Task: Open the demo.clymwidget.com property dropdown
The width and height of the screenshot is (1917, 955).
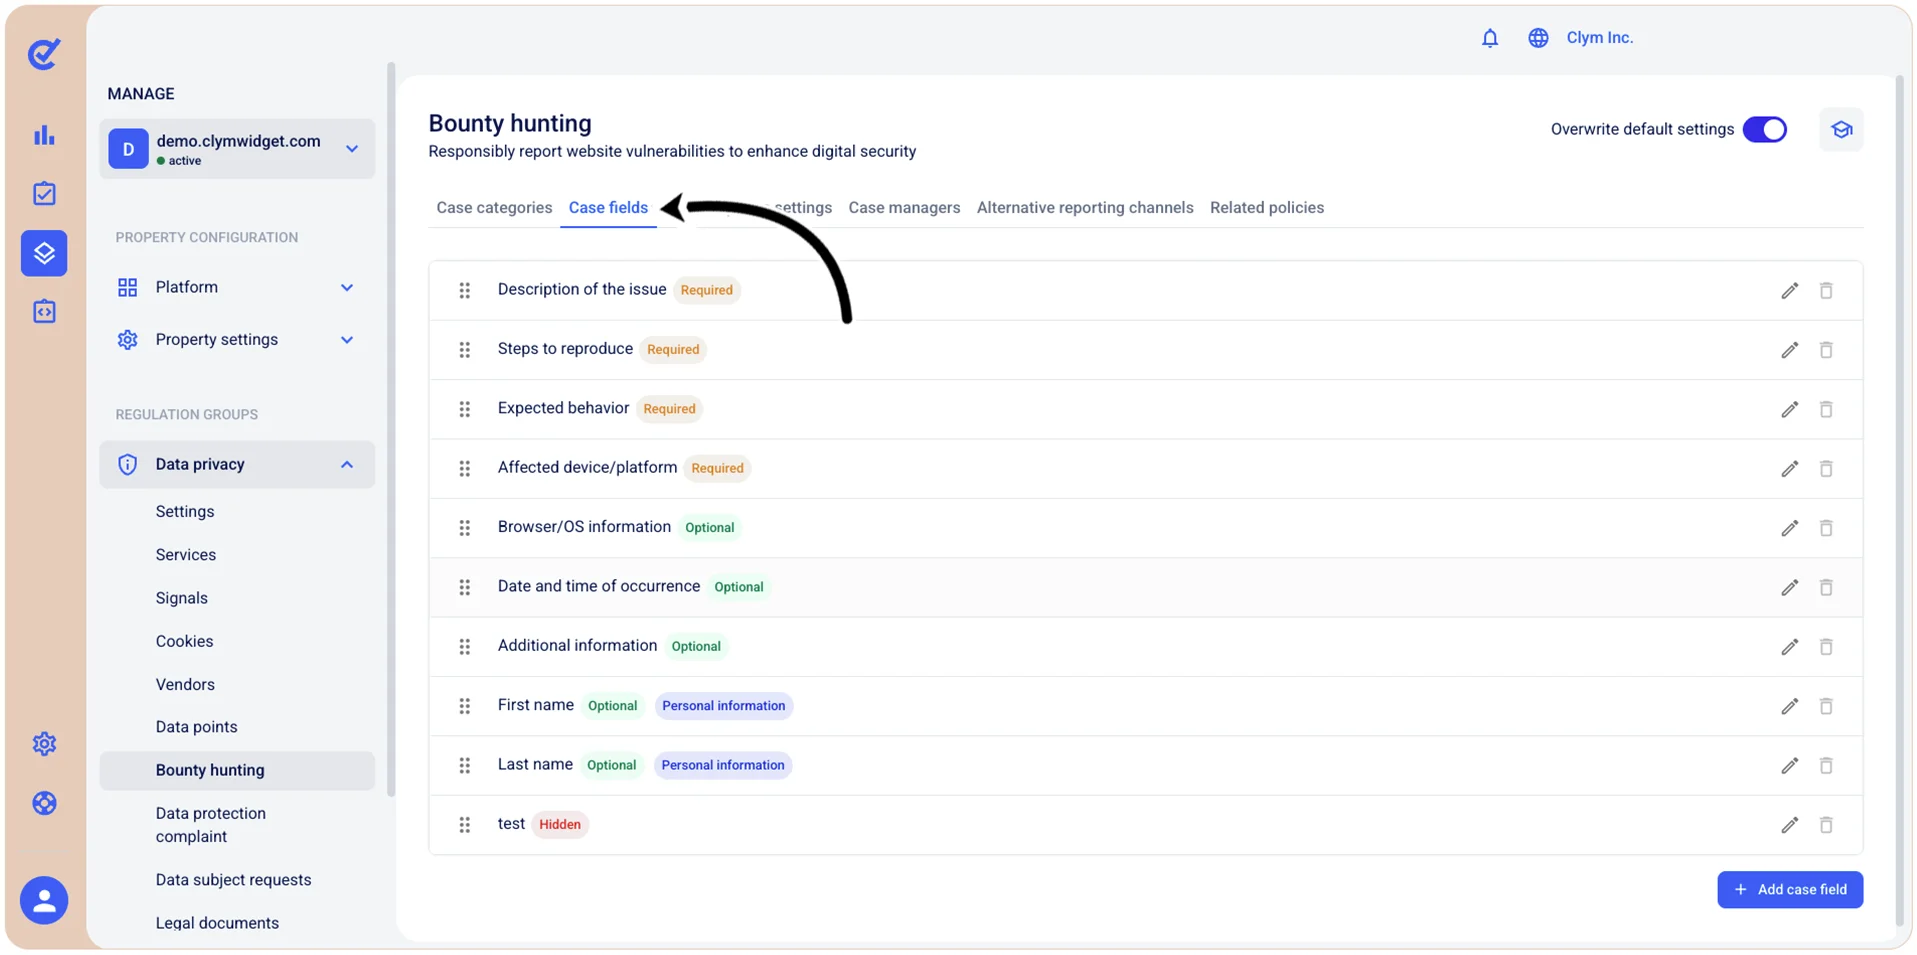Action: [237, 149]
